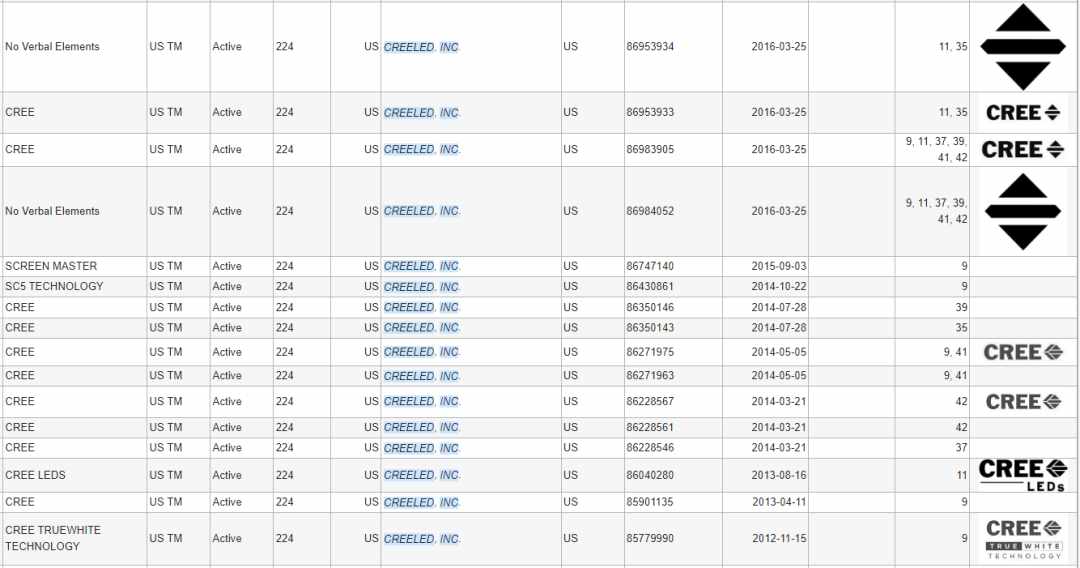Screen dimensions: 1080x568
Task: Click the CREE logo image for 86953933
Action: (x=1023, y=112)
